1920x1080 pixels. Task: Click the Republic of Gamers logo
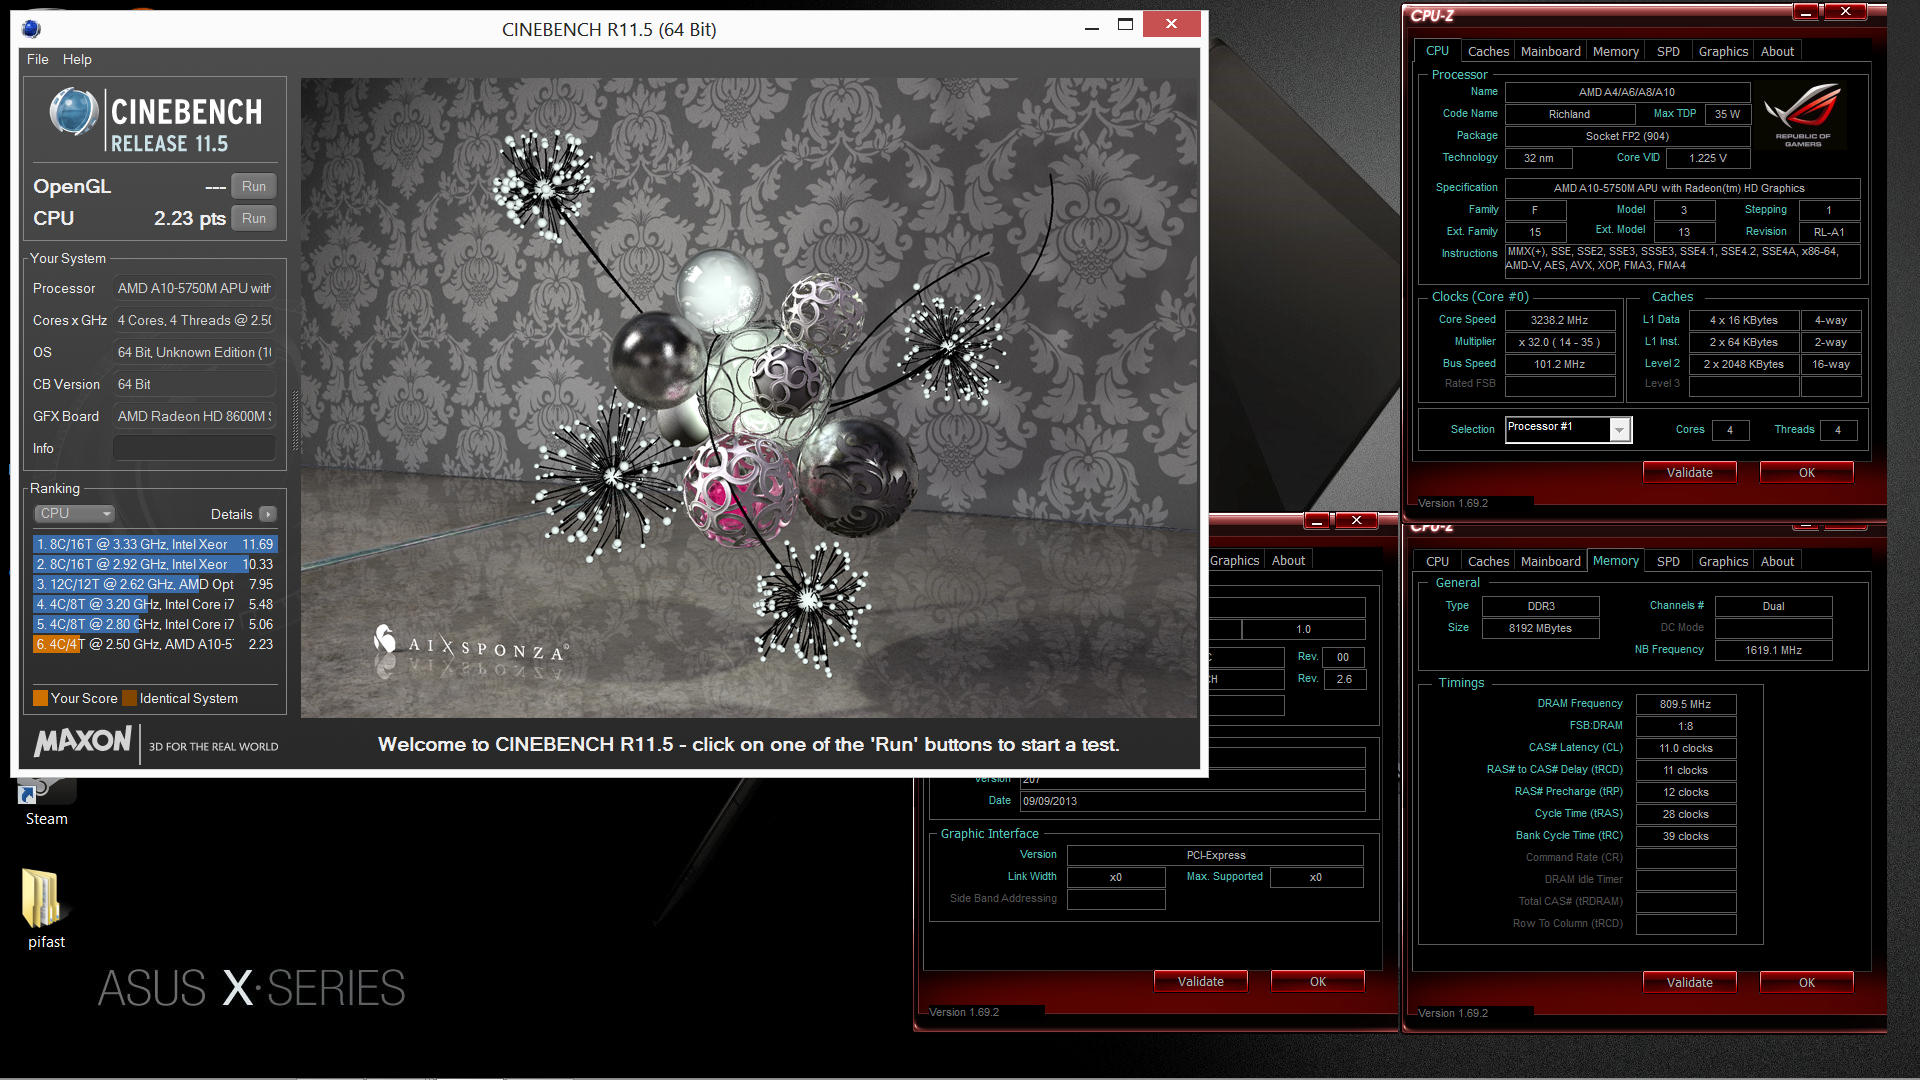click(x=1803, y=116)
